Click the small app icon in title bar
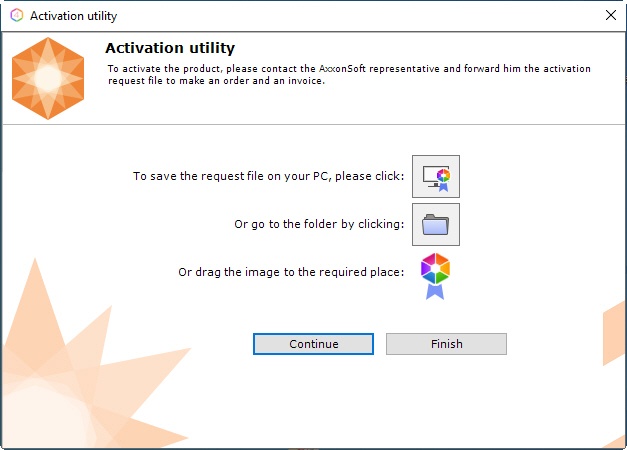Screen dimensions: 627x450 pos(16,15)
